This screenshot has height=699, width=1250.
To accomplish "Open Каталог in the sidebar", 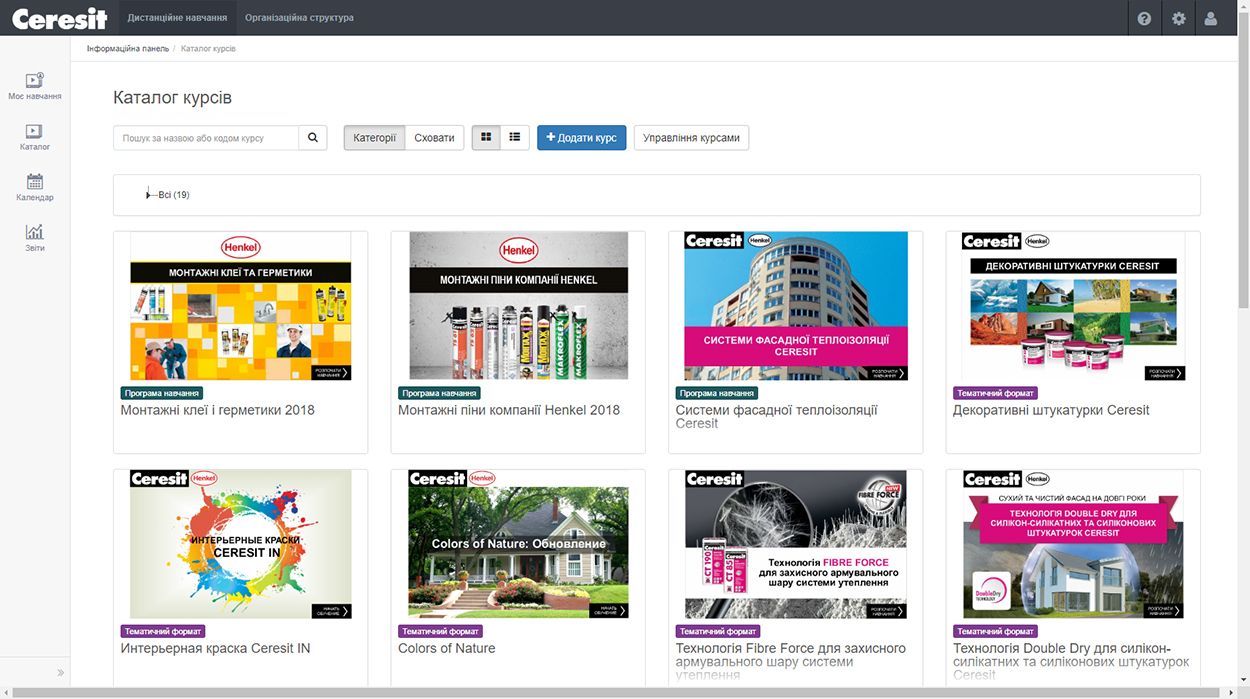I will coord(35,137).
